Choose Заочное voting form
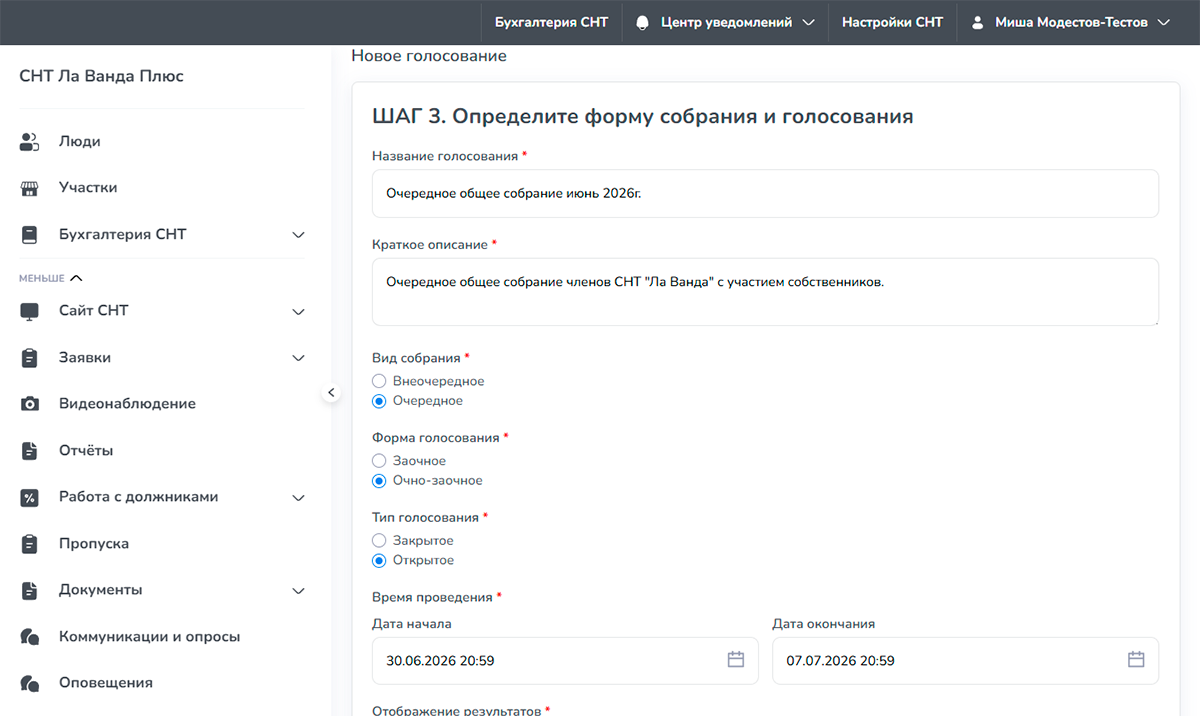Image resolution: width=1200 pixels, height=716 pixels. point(378,461)
